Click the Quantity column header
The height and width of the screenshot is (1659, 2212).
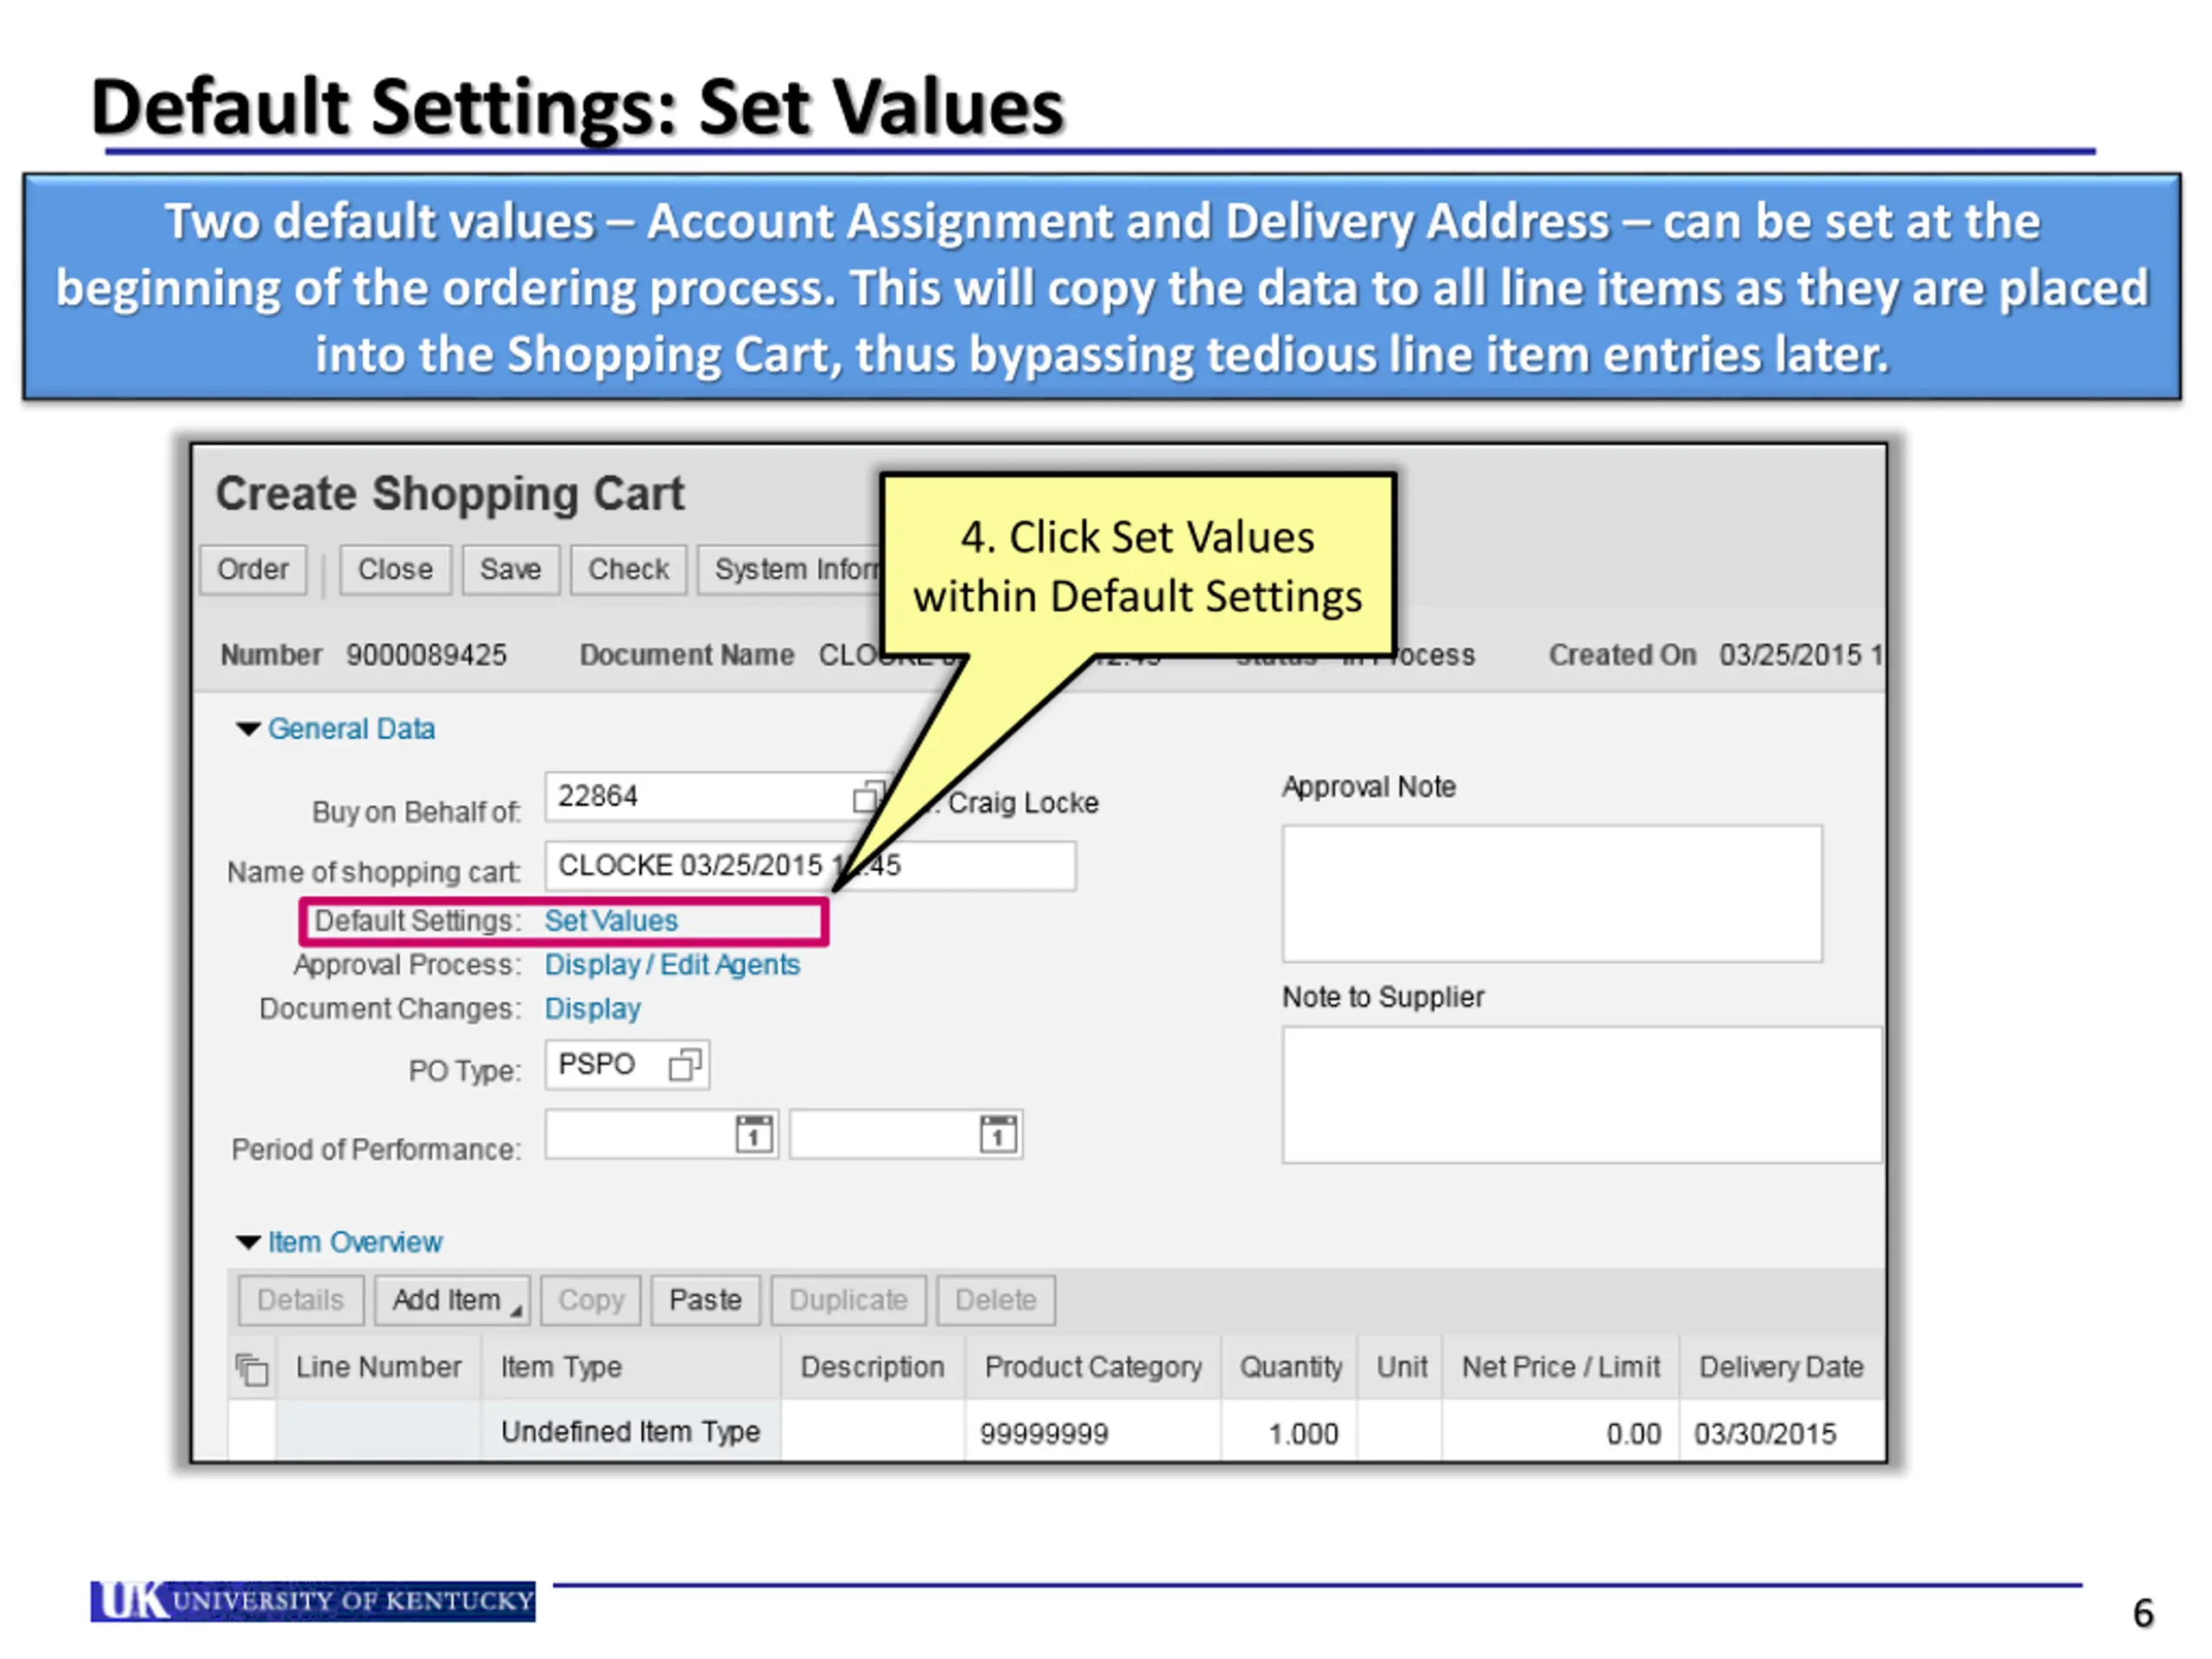[x=1290, y=1367]
